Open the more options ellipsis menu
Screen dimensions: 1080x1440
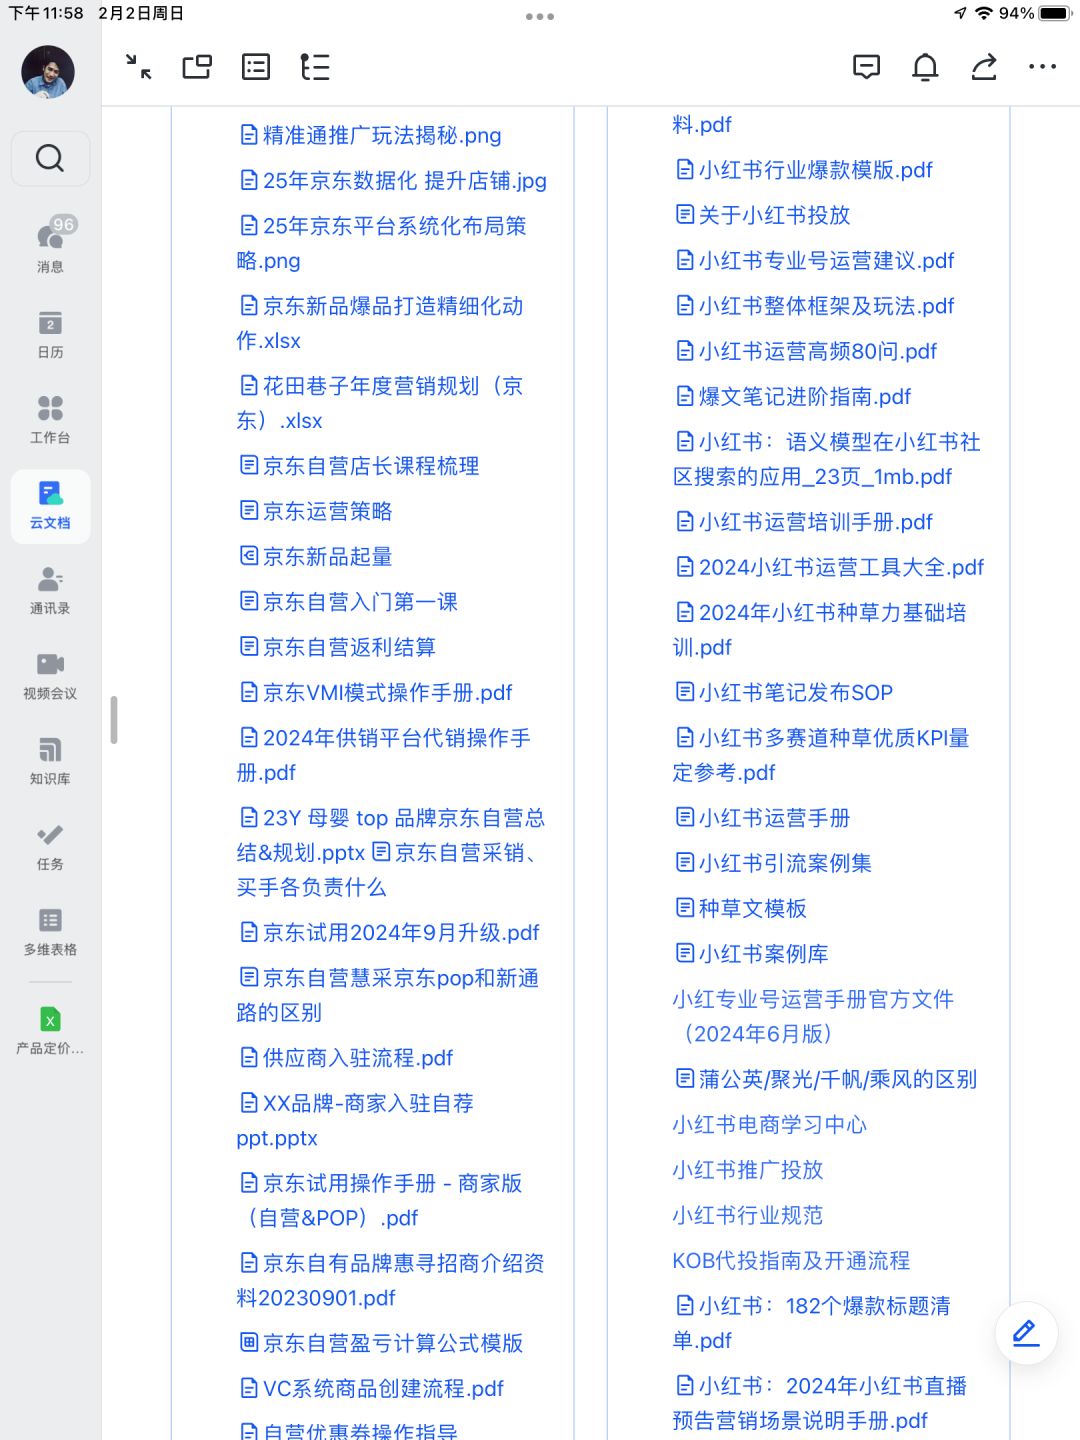(1042, 67)
